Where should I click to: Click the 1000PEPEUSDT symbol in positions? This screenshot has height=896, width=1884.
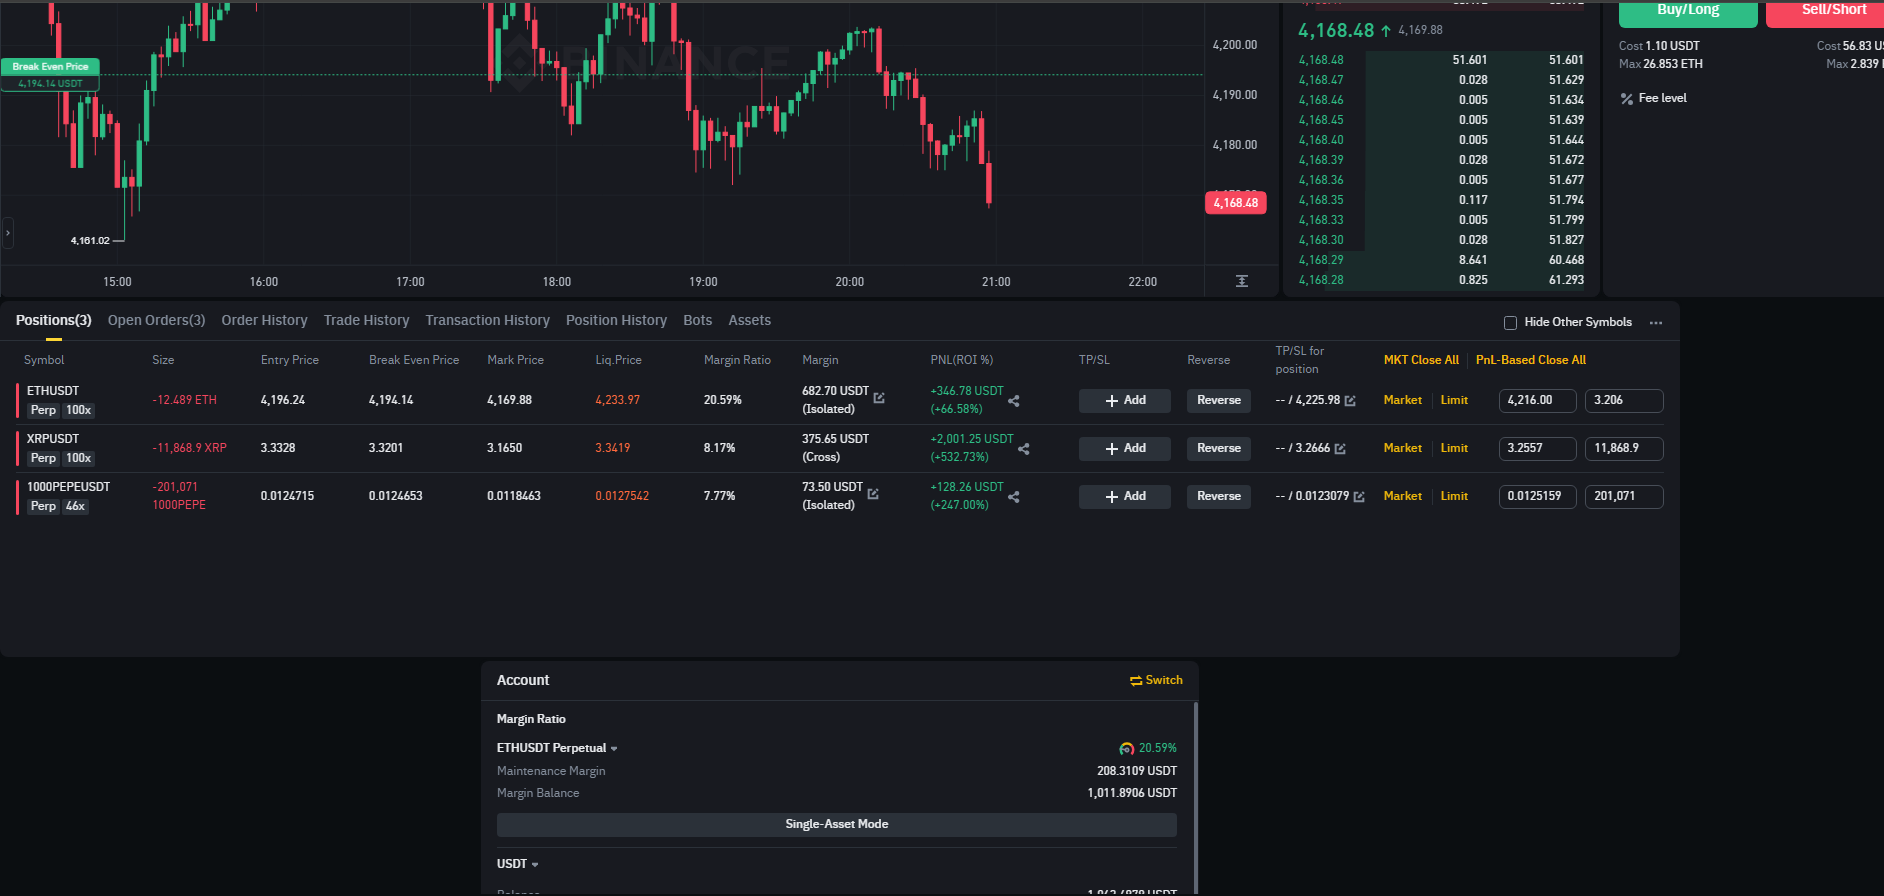69,487
